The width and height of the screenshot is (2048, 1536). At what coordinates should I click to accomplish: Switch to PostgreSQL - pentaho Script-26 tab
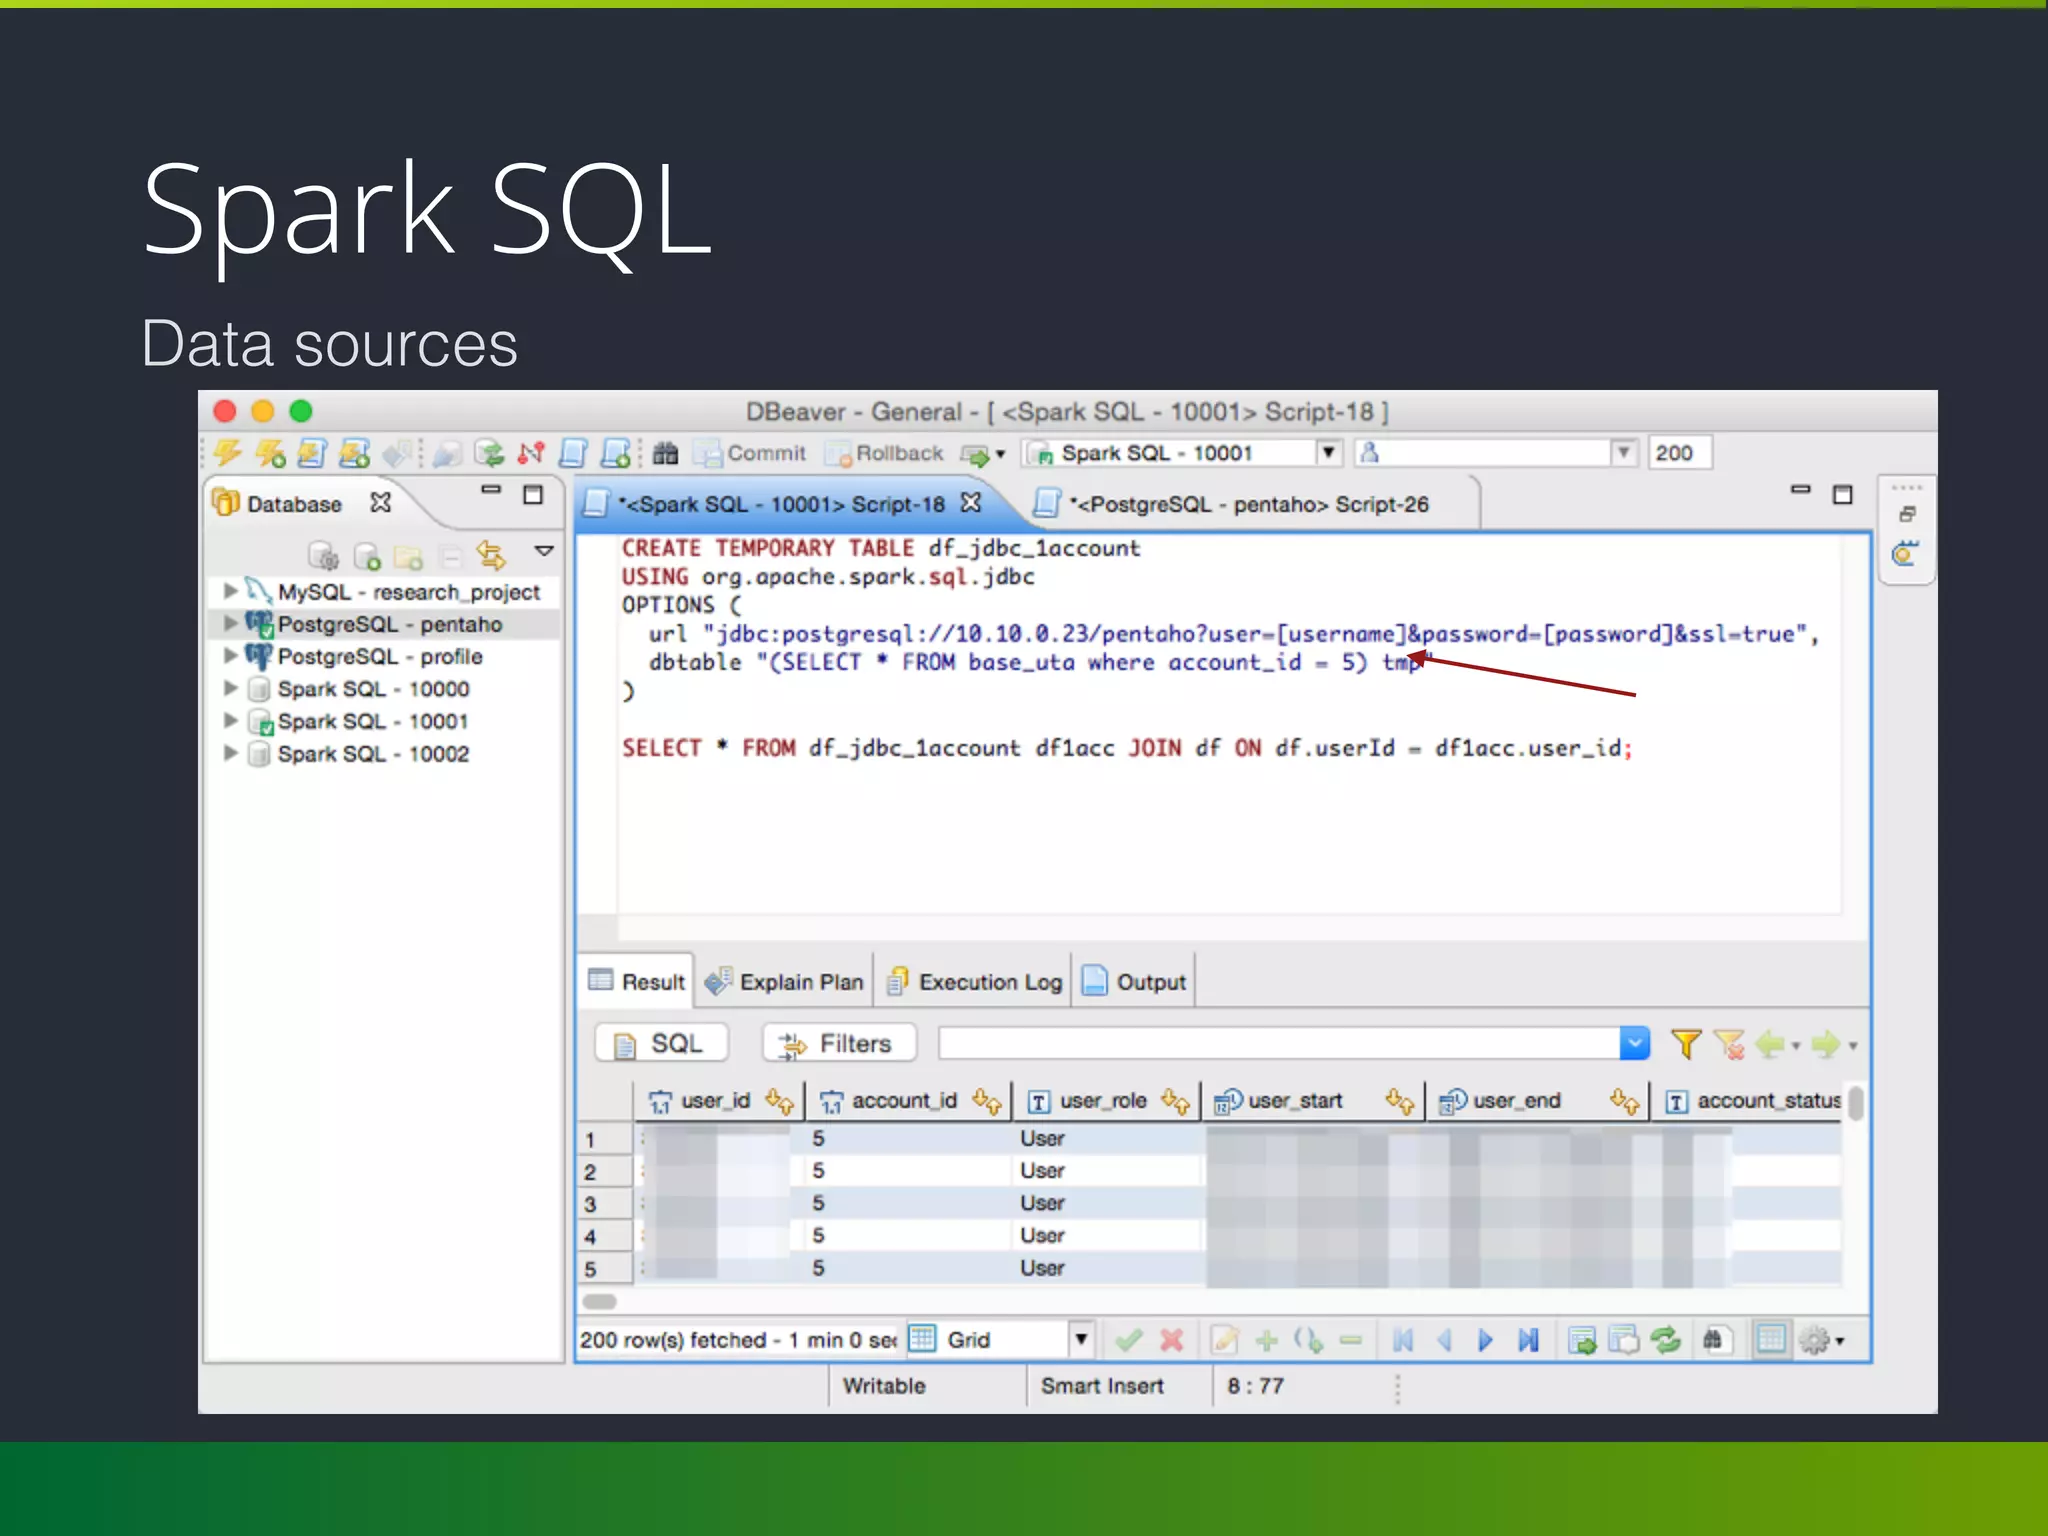tap(1250, 504)
